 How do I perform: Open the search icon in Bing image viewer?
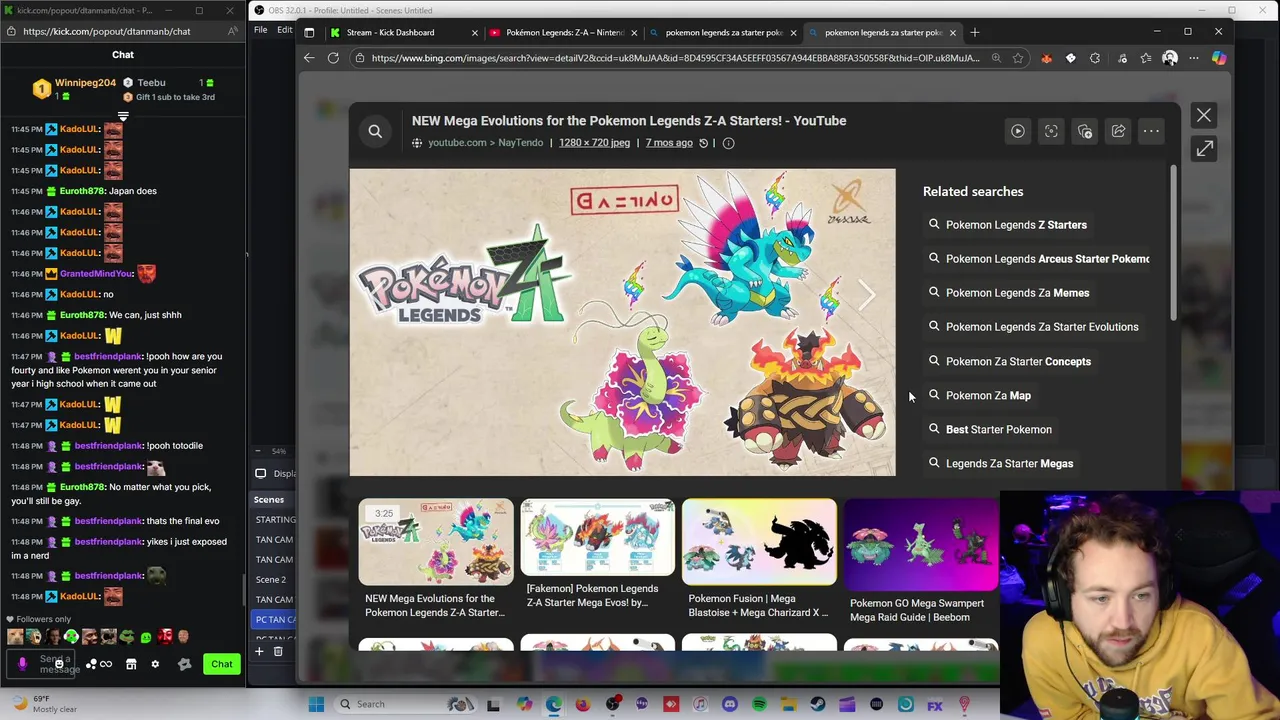click(x=375, y=131)
